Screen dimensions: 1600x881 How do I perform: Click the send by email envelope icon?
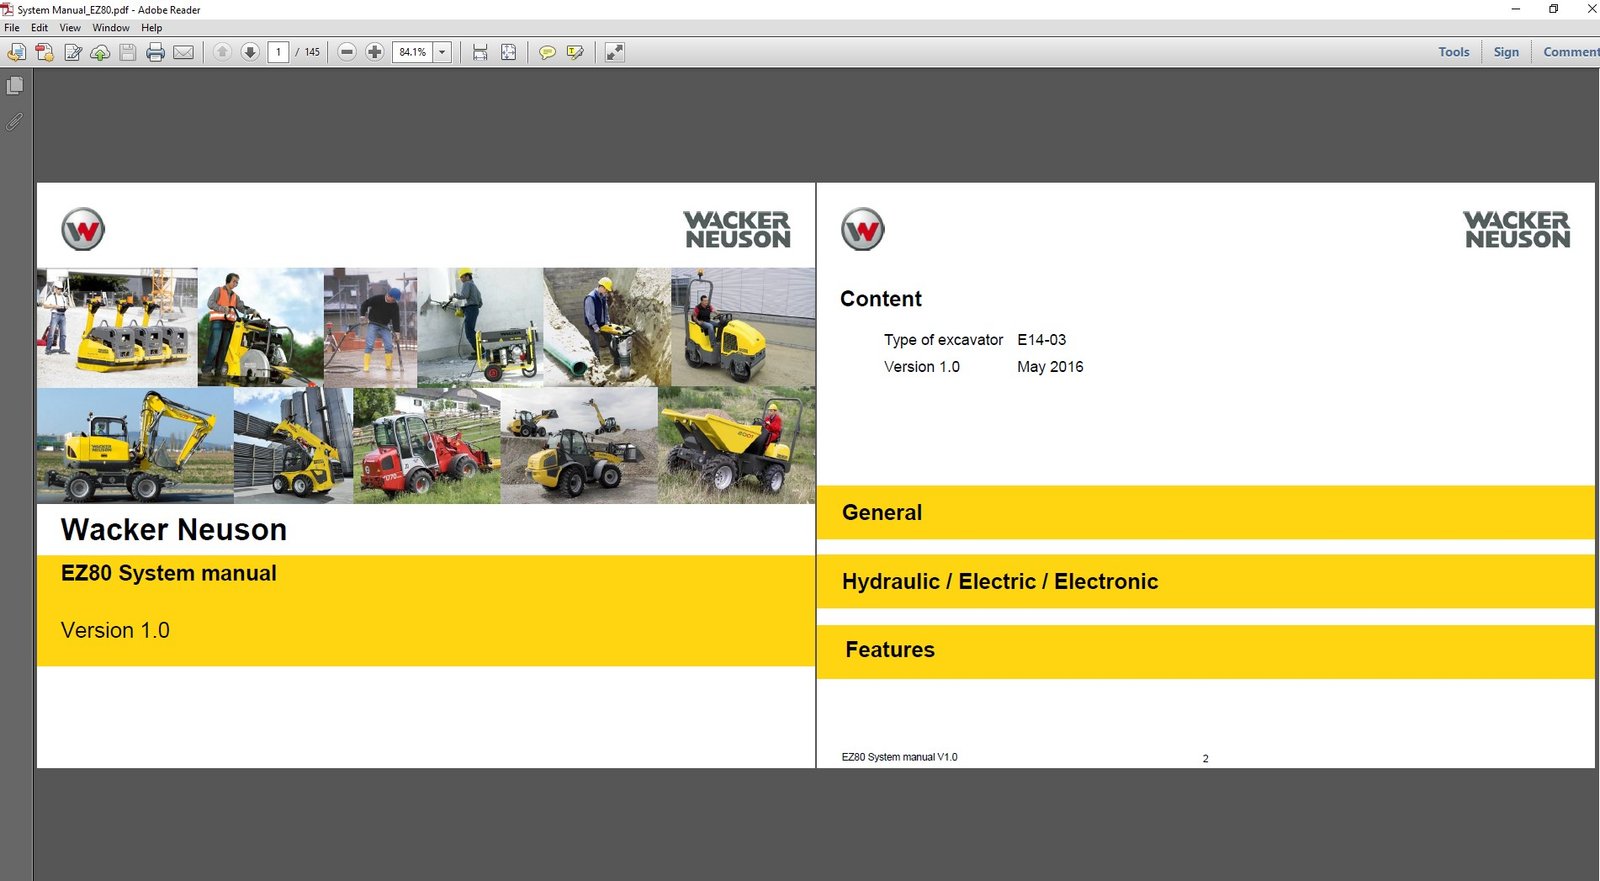click(x=183, y=52)
